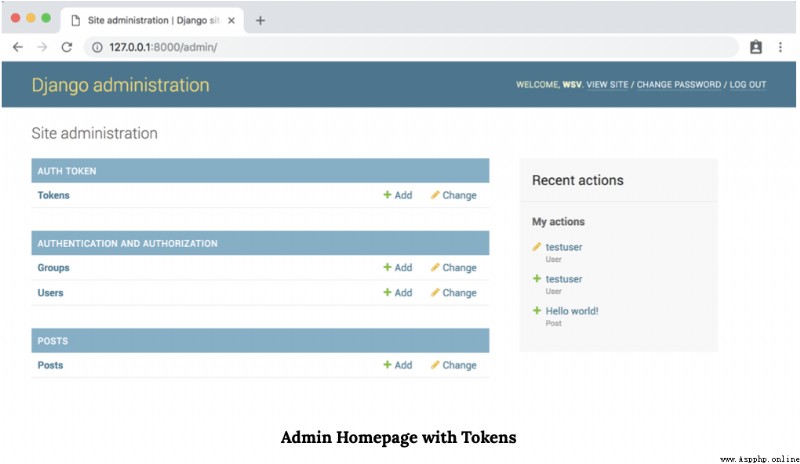Click the address bar showing 127.0.0.1:8000/admin/

tap(411, 47)
